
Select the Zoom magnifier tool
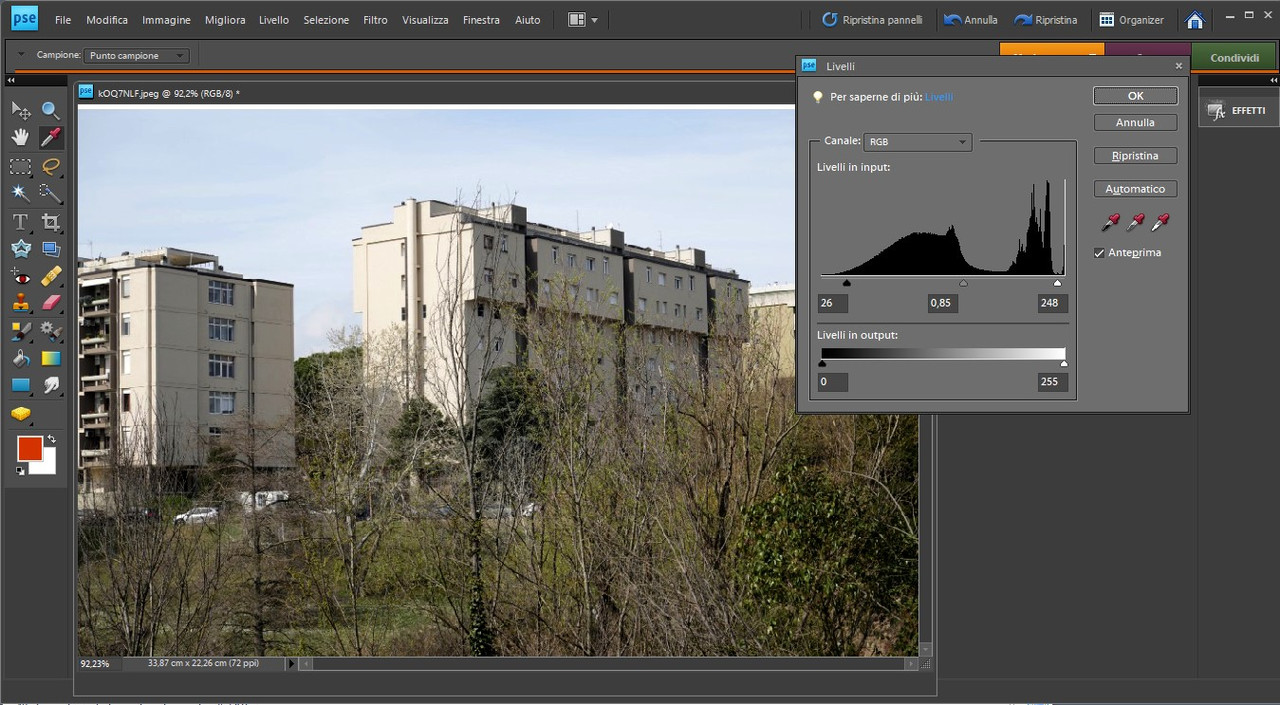(51, 110)
